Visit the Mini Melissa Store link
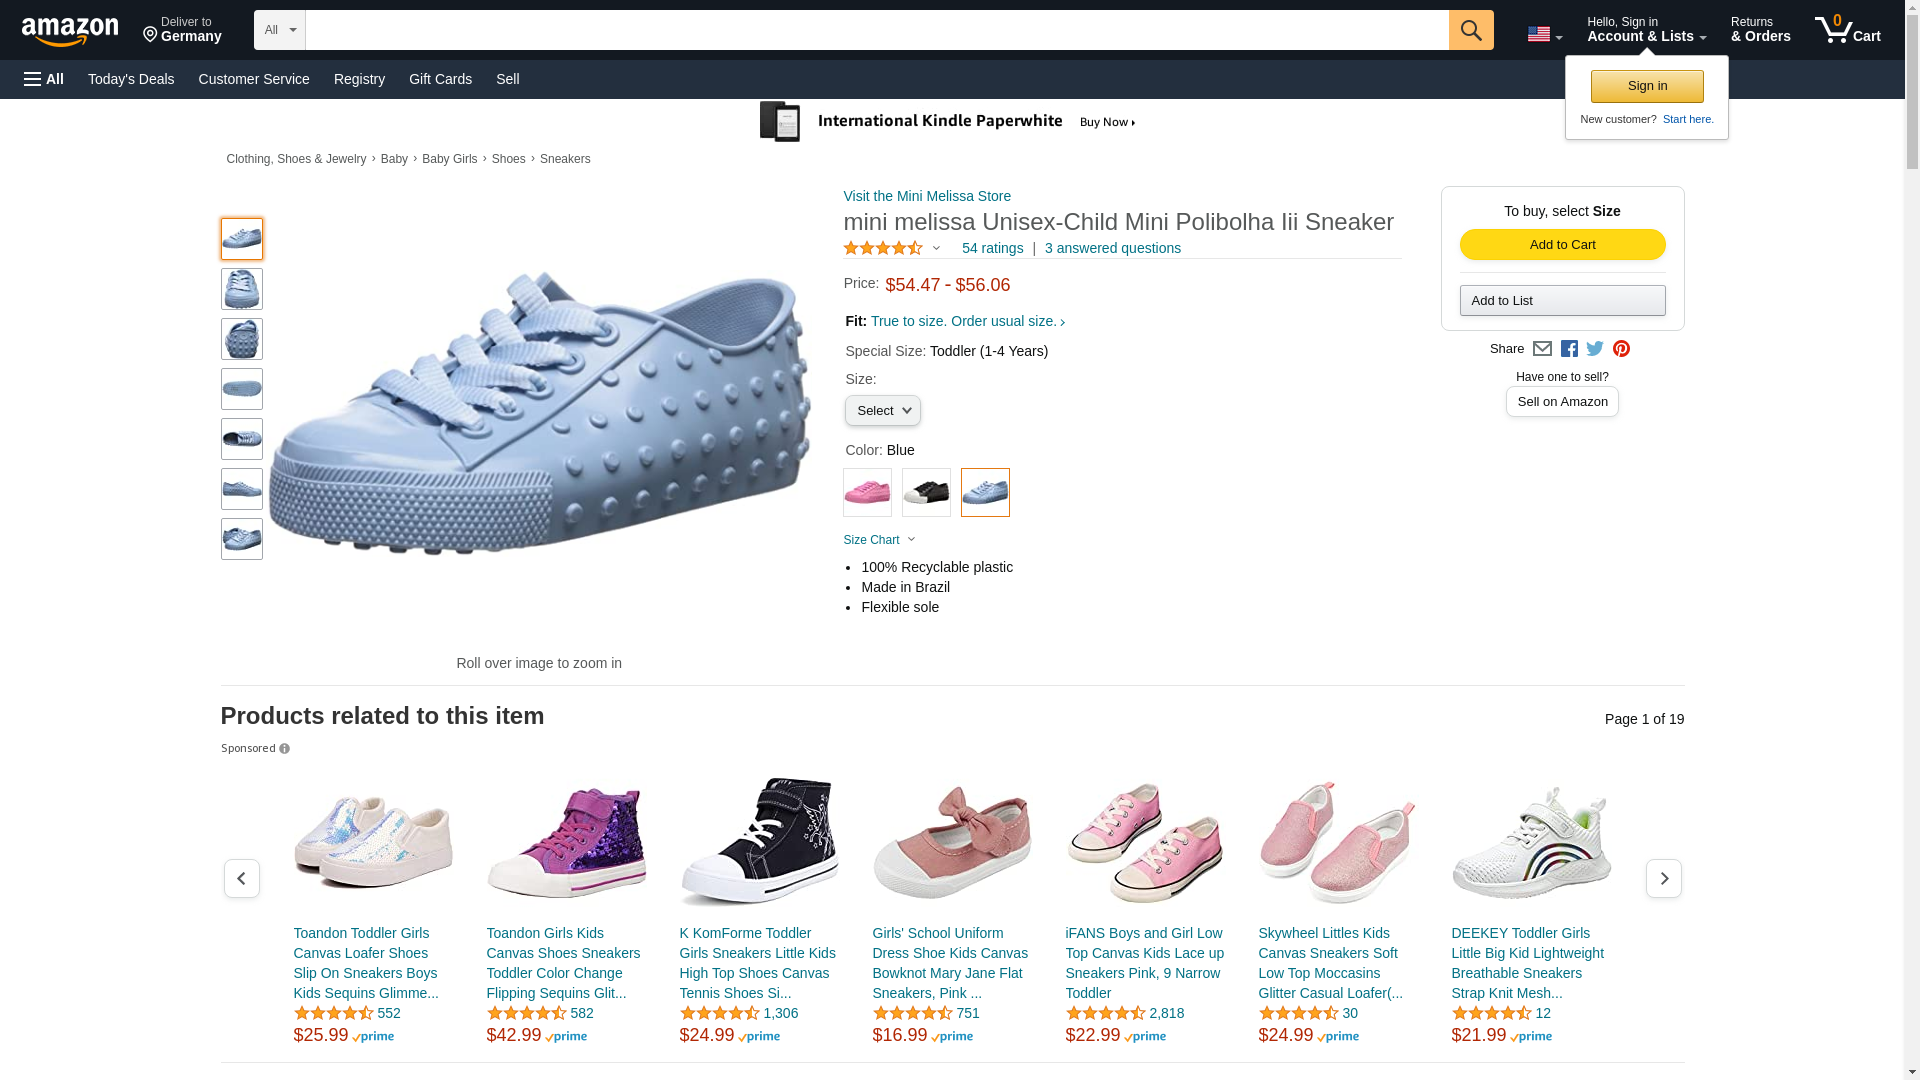The width and height of the screenshot is (1920, 1080). coord(926,196)
